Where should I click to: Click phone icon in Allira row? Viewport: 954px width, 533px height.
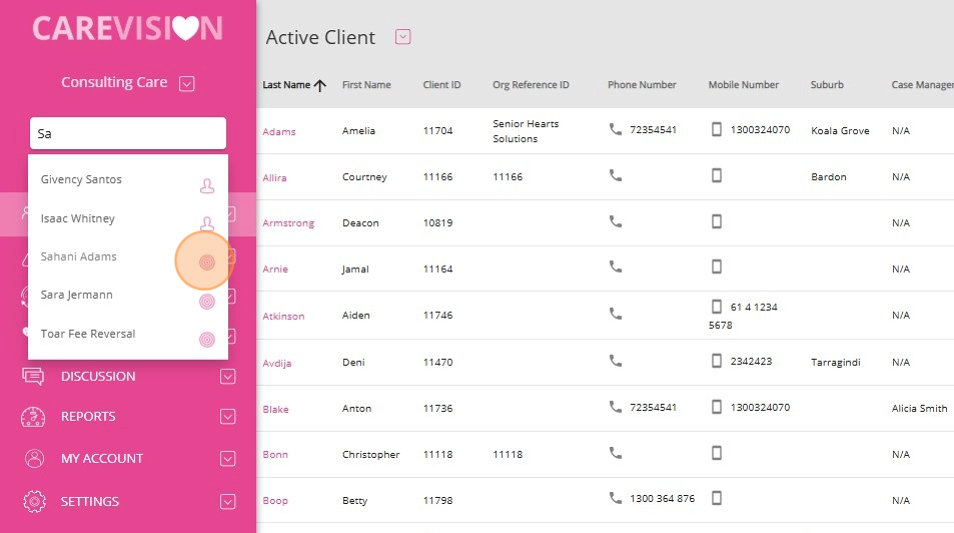616,175
